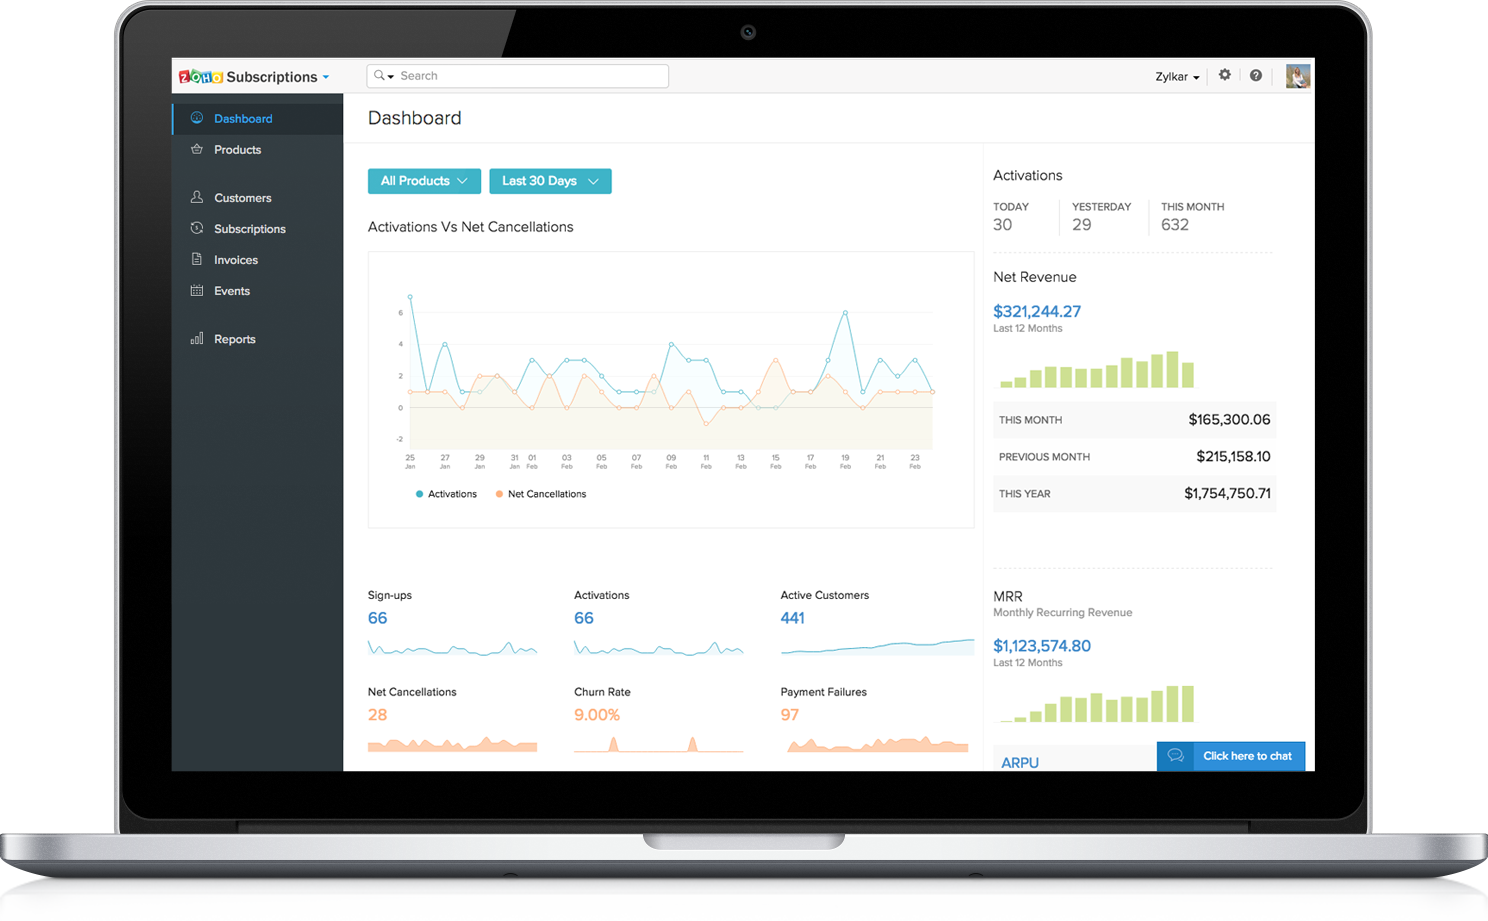Image resolution: width=1488 pixels, height=921 pixels.
Task: Expand the Zylkar organization dropdown
Action: point(1177,76)
